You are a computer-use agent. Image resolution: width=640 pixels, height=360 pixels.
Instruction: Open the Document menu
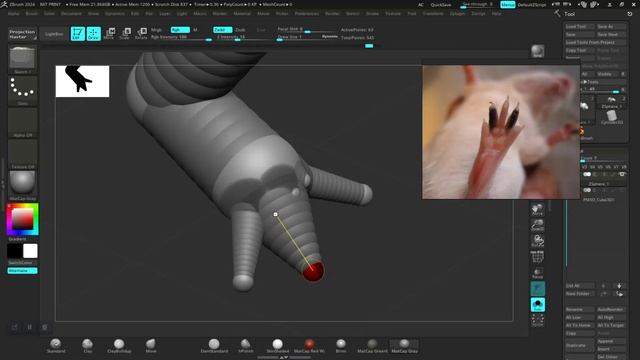click(x=71, y=13)
